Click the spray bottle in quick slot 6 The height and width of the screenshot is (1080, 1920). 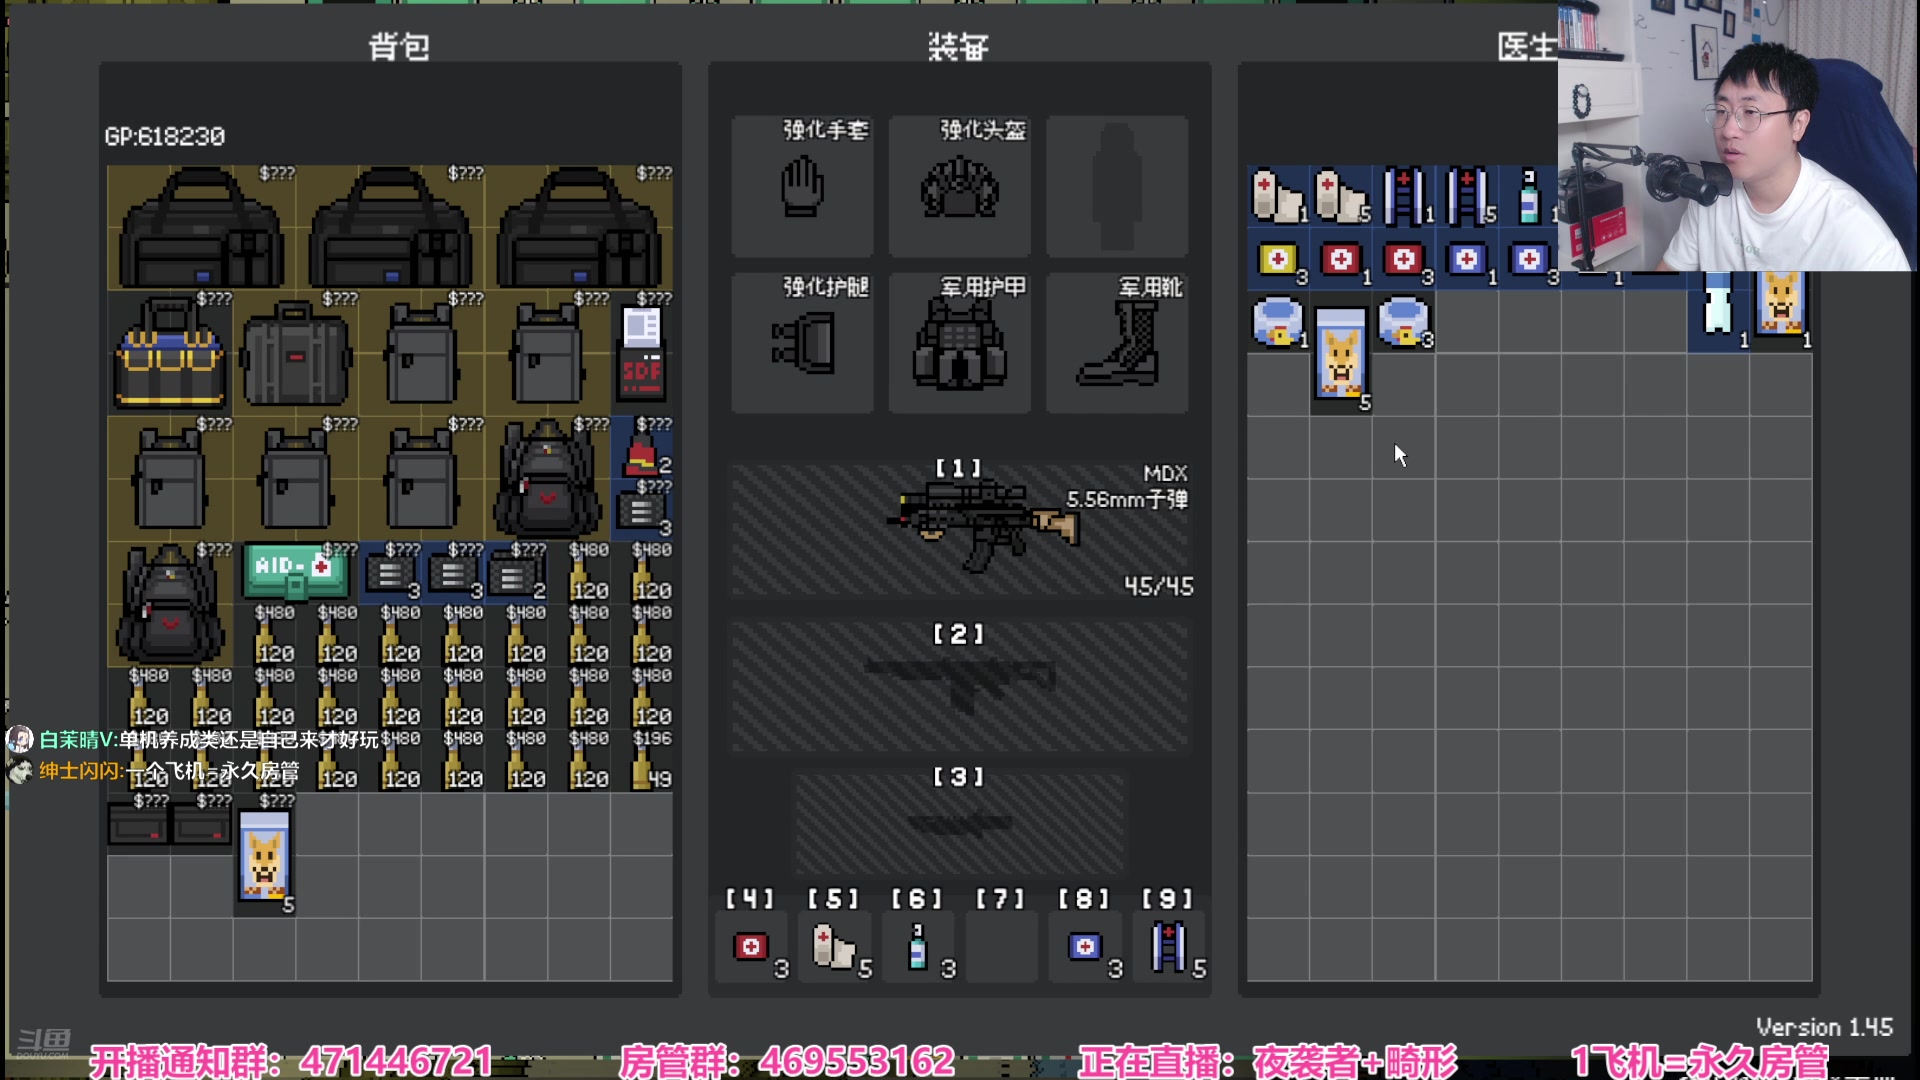[919, 947]
